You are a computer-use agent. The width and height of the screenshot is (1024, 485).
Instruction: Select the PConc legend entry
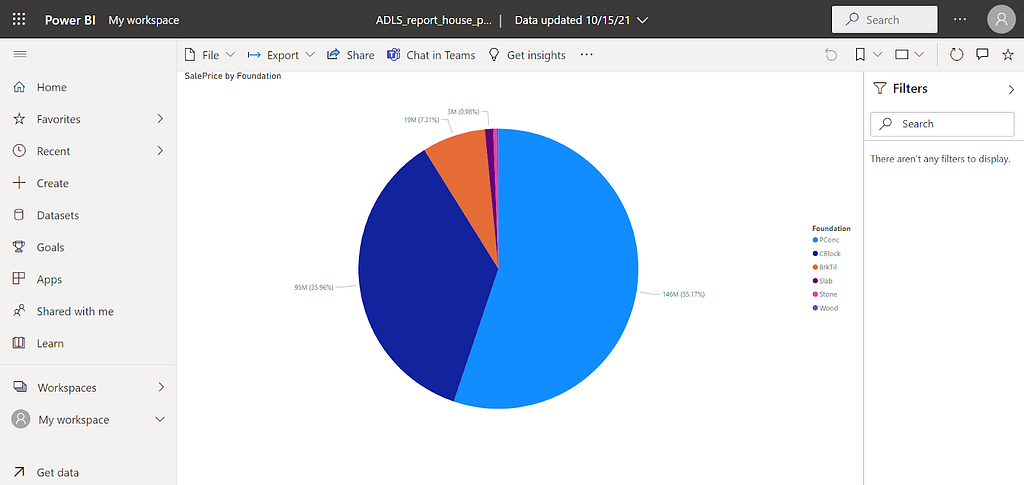(825, 240)
